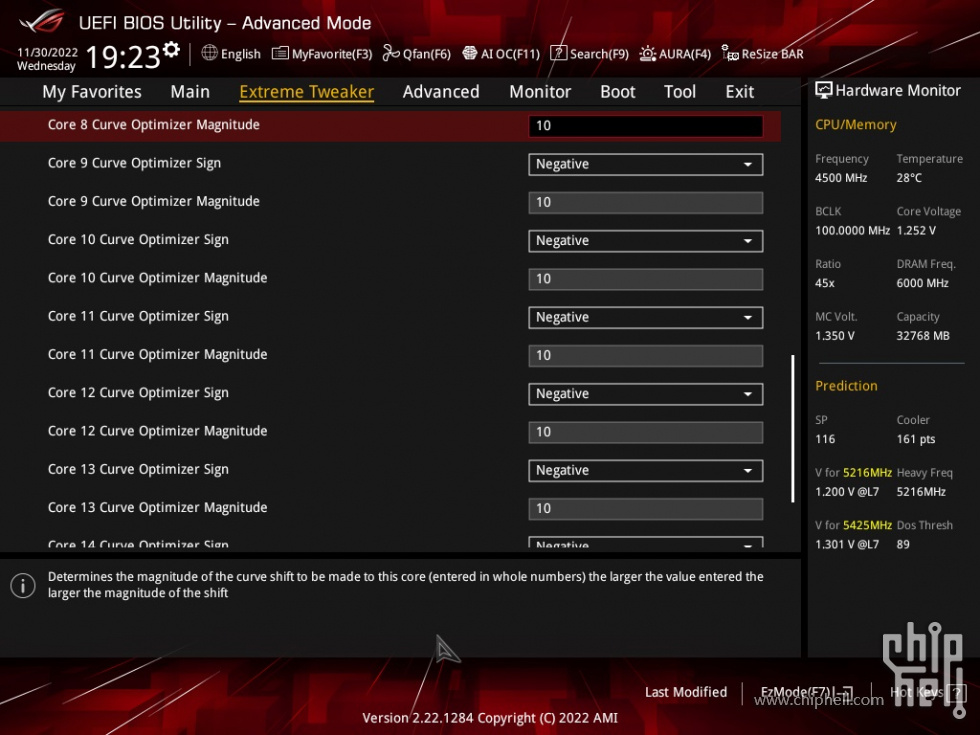Image resolution: width=980 pixels, height=735 pixels.
Task: Expand Core 10 Curve Optimizer Sign dropdown
Action: pos(646,241)
